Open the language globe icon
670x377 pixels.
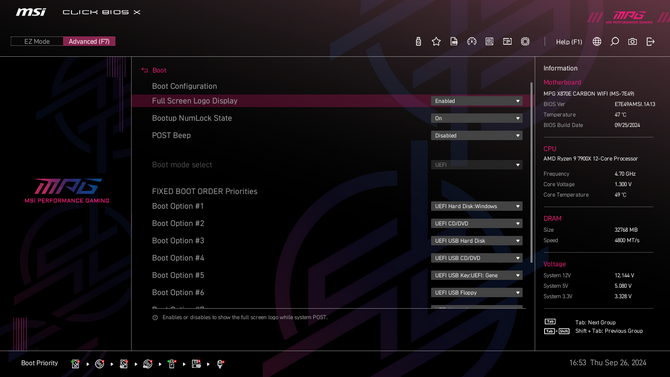pos(597,41)
